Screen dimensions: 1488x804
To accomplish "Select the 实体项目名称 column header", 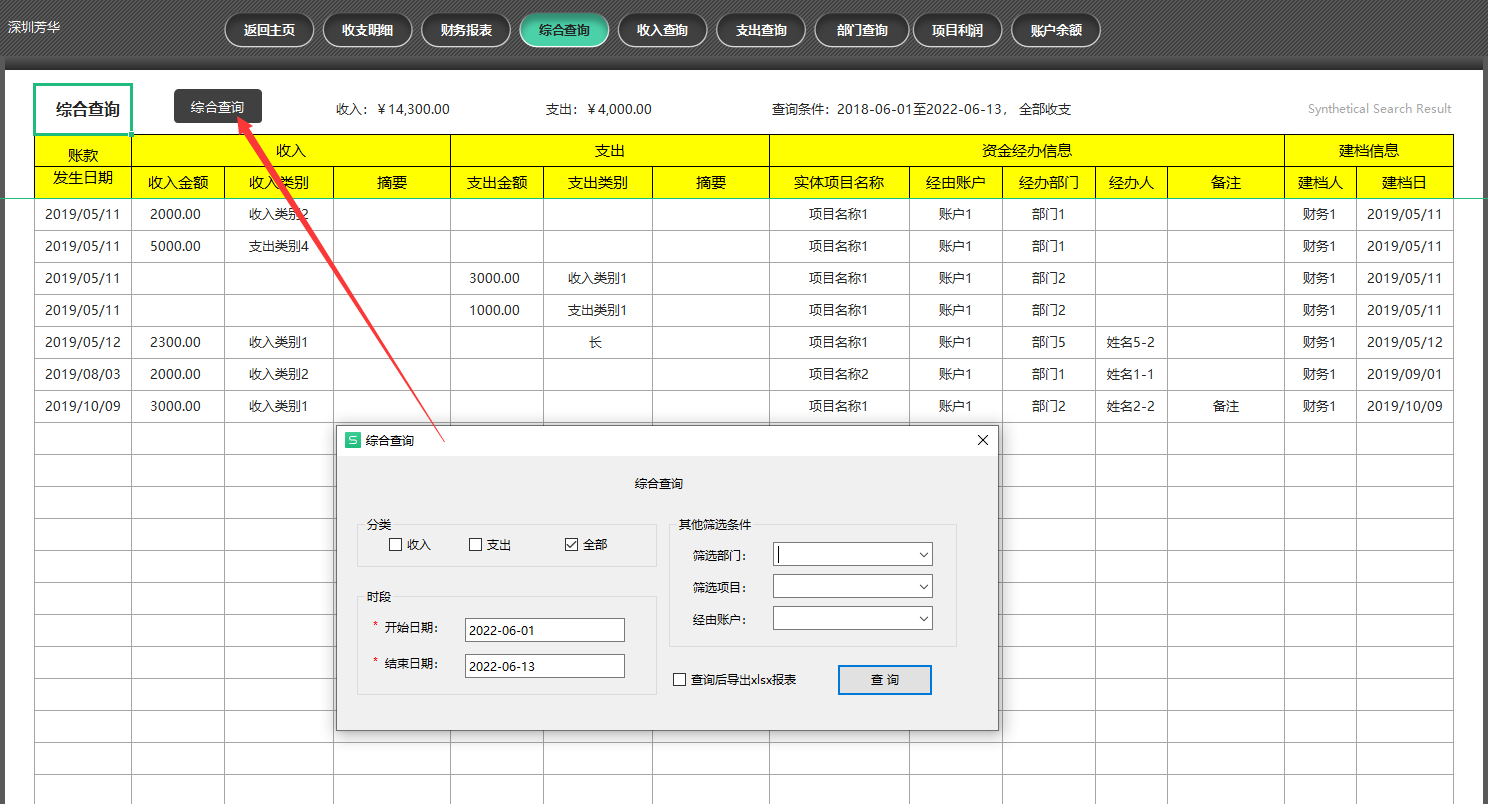I will [x=839, y=182].
